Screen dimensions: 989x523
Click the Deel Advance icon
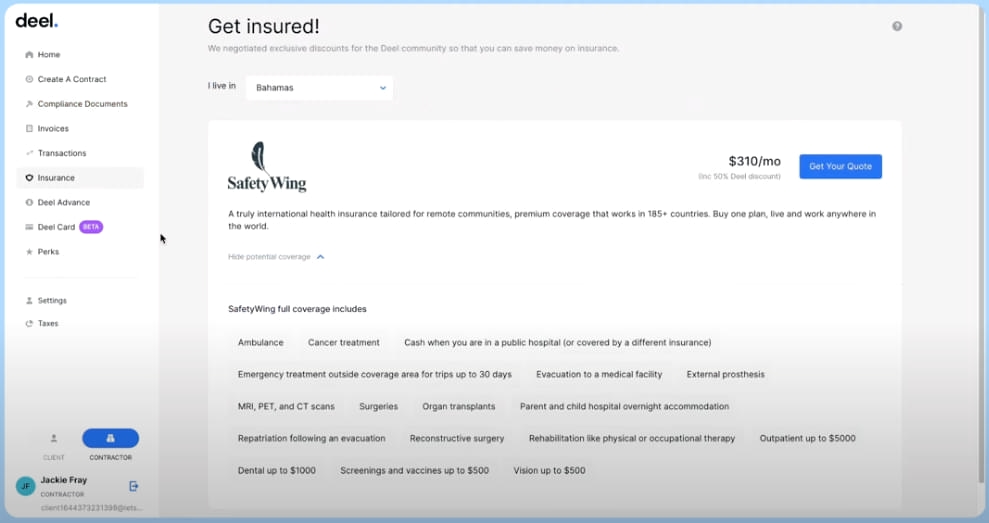[x=29, y=203]
